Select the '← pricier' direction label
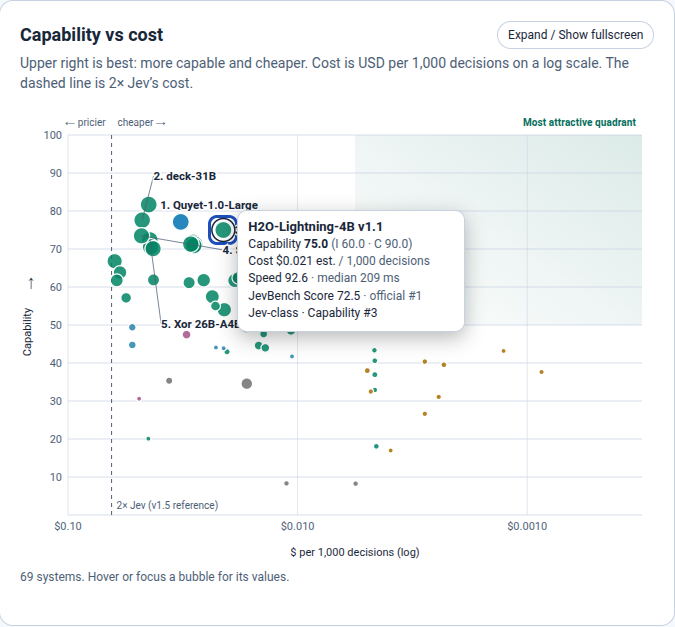This screenshot has height=627, width=675. [x=85, y=122]
